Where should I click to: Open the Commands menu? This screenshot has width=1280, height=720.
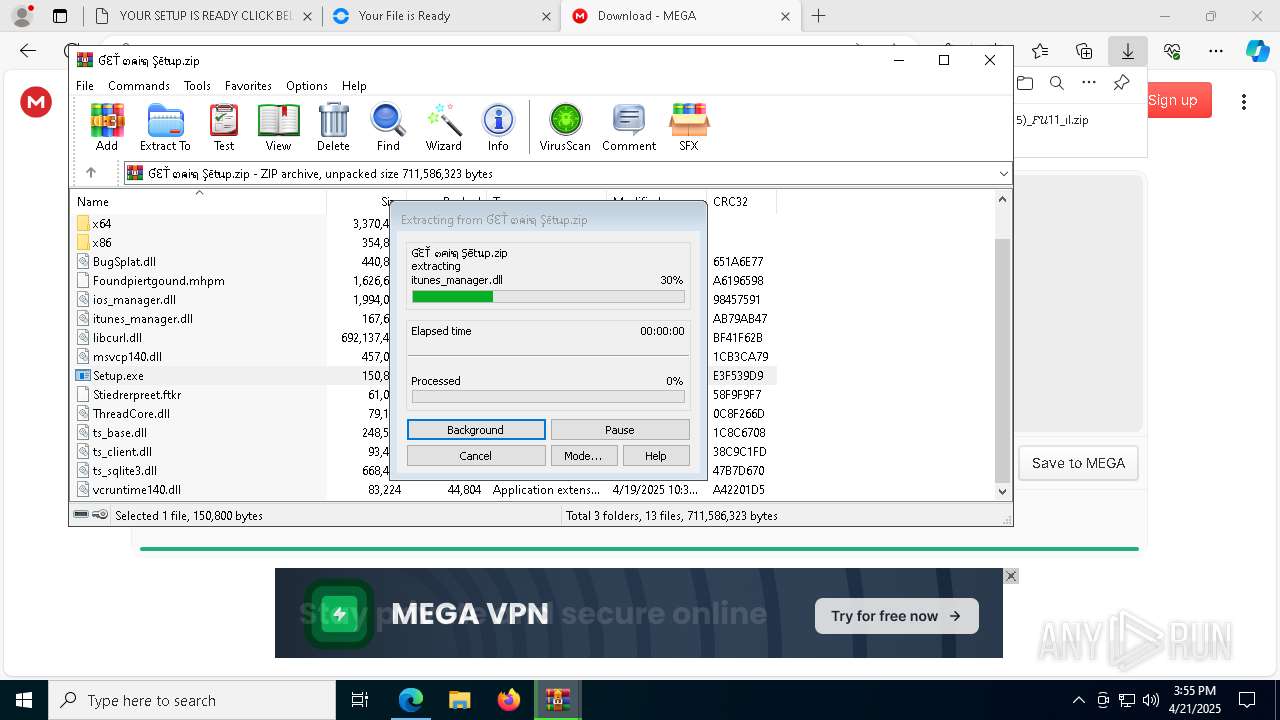(x=139, y=86)
